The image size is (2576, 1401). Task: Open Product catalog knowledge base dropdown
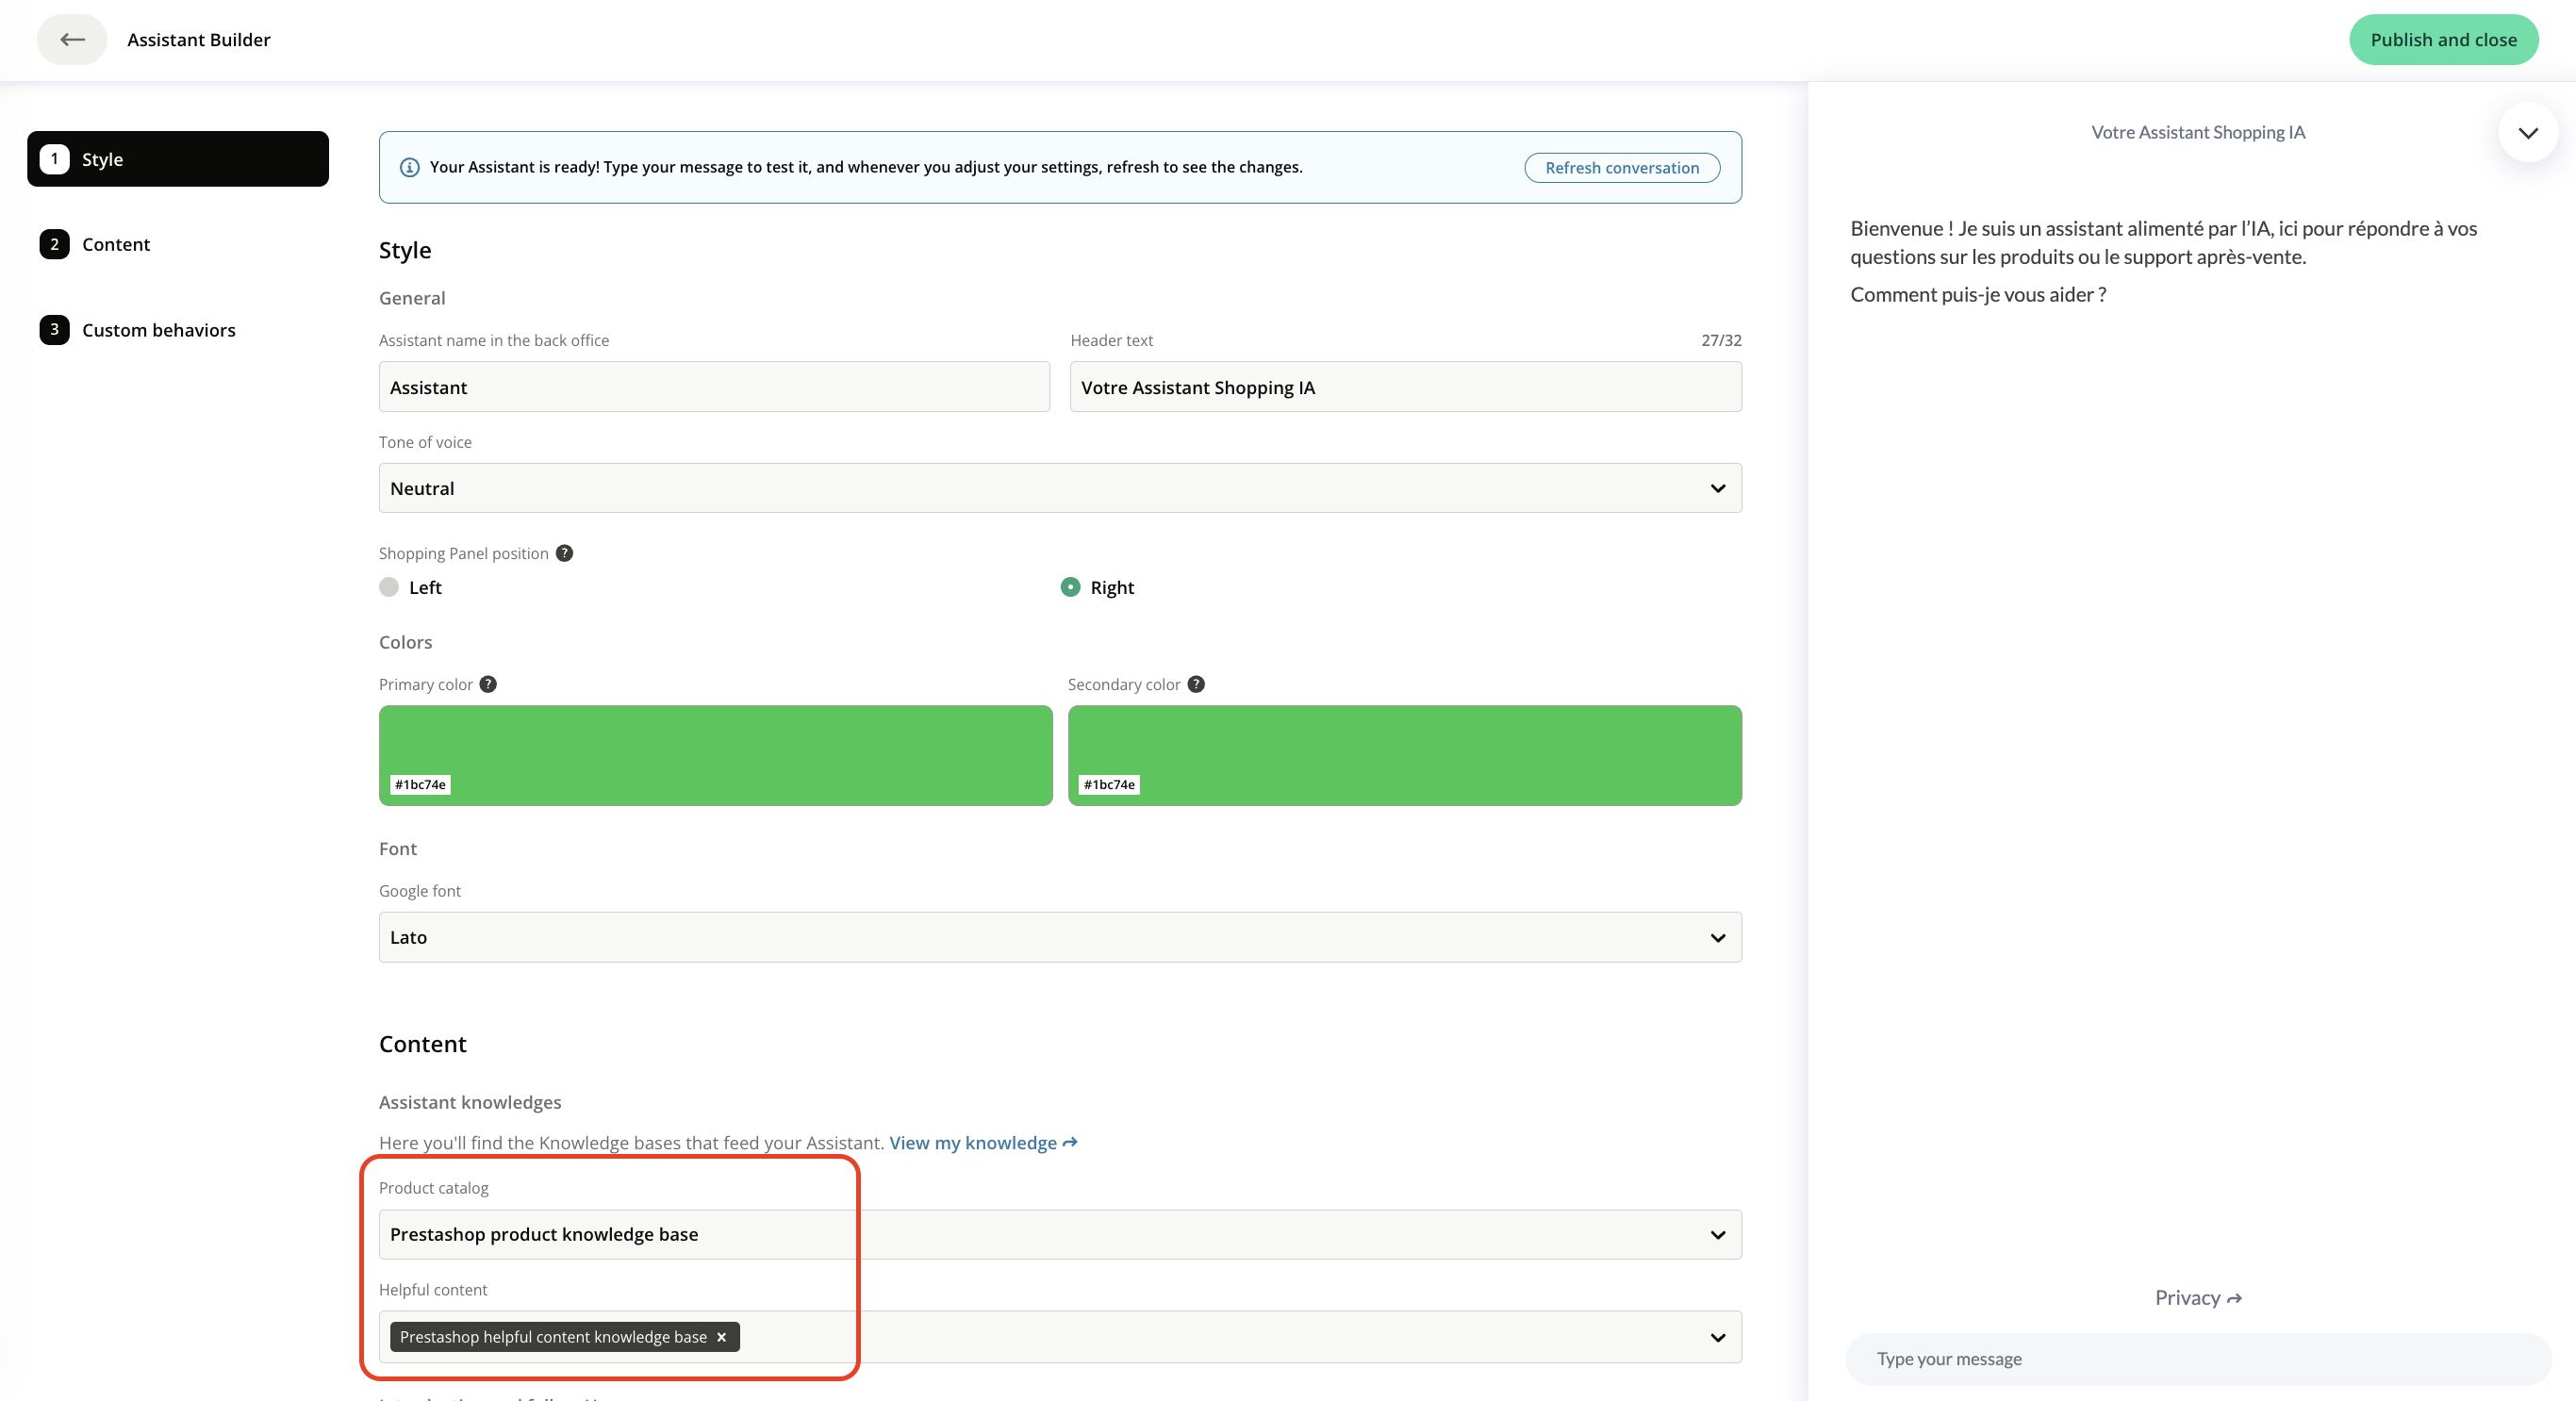1059,1234
